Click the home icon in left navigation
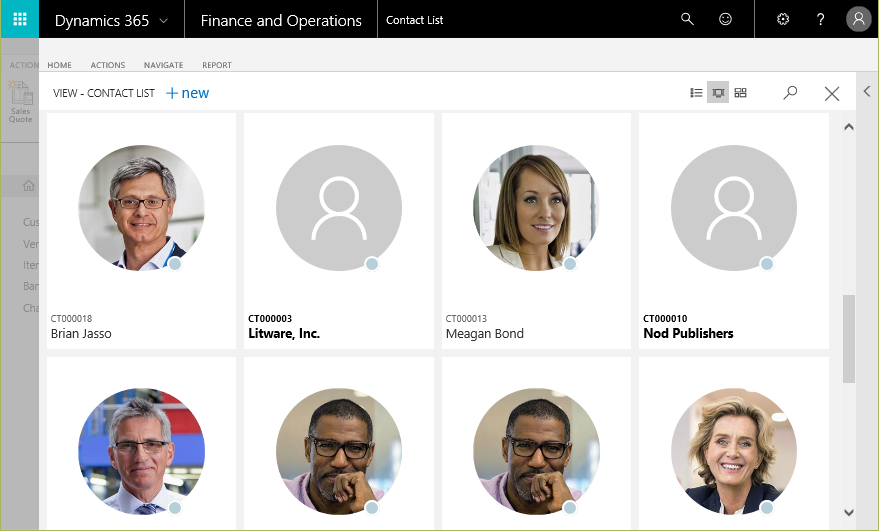Screen dimensions: 879x531 tap(29, 186)
